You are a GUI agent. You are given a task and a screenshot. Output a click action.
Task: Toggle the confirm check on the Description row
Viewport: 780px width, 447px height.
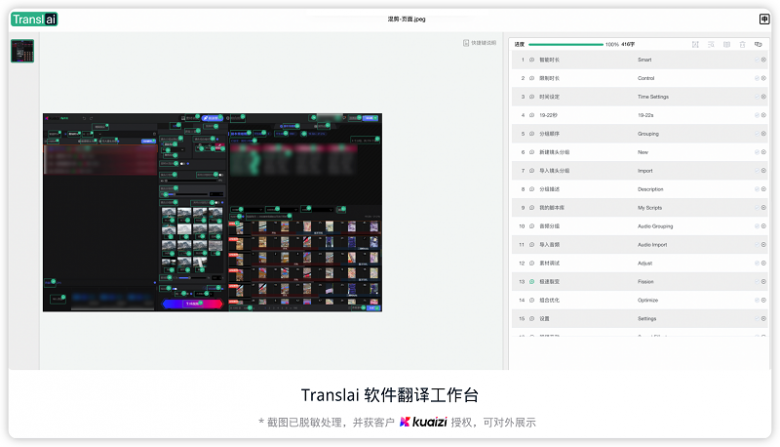757,189
